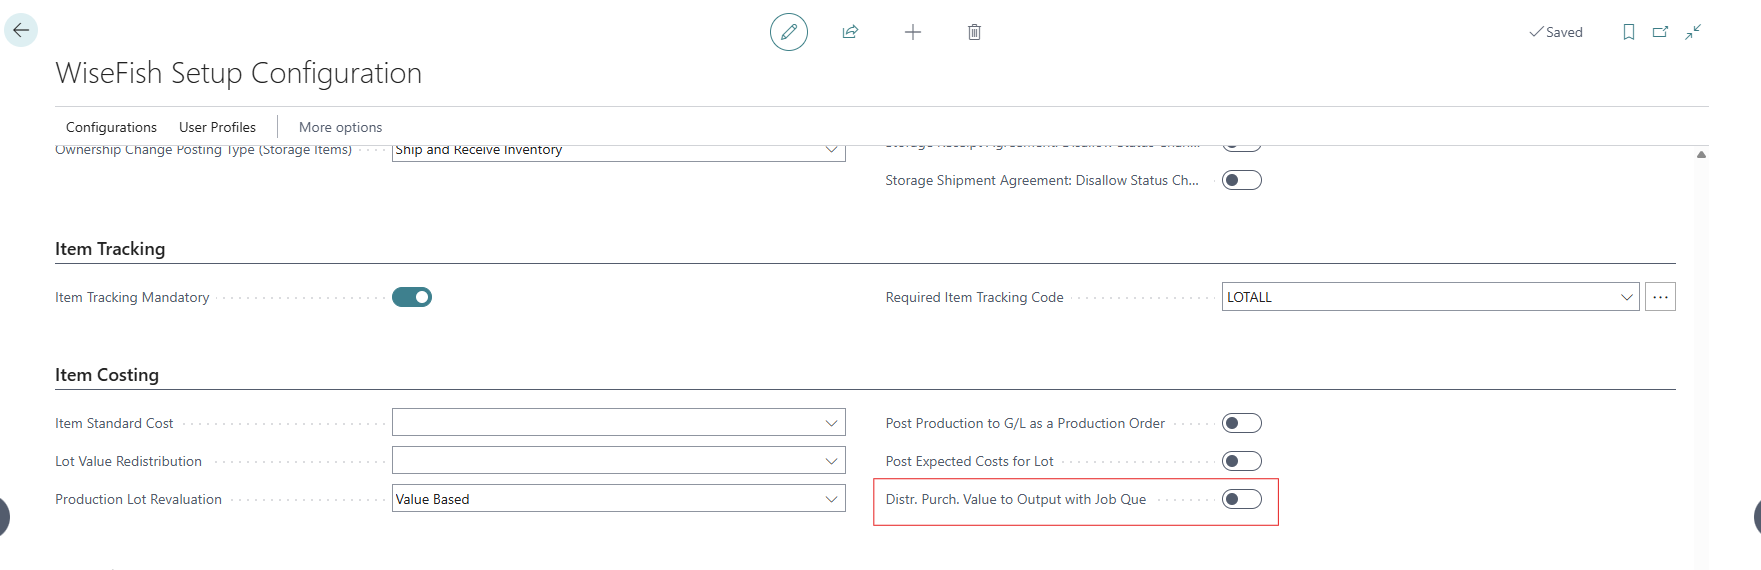Open the User Profiles menu

point(217,127)
